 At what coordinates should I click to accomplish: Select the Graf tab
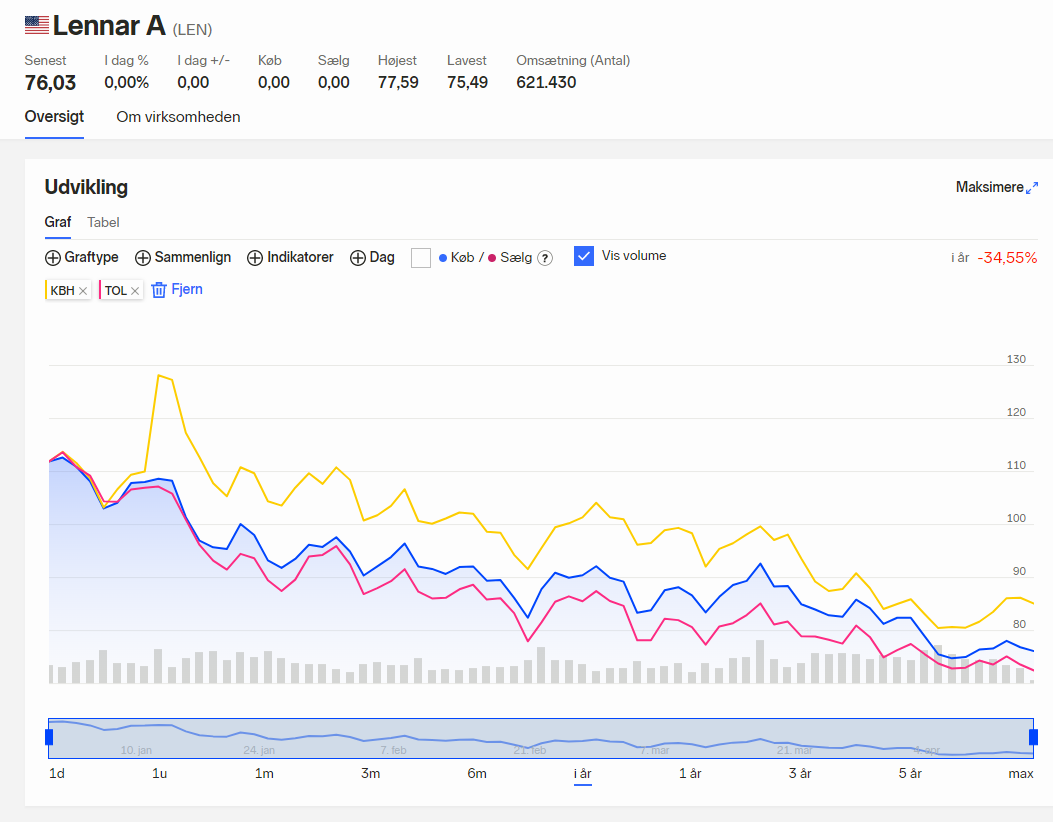58,222
